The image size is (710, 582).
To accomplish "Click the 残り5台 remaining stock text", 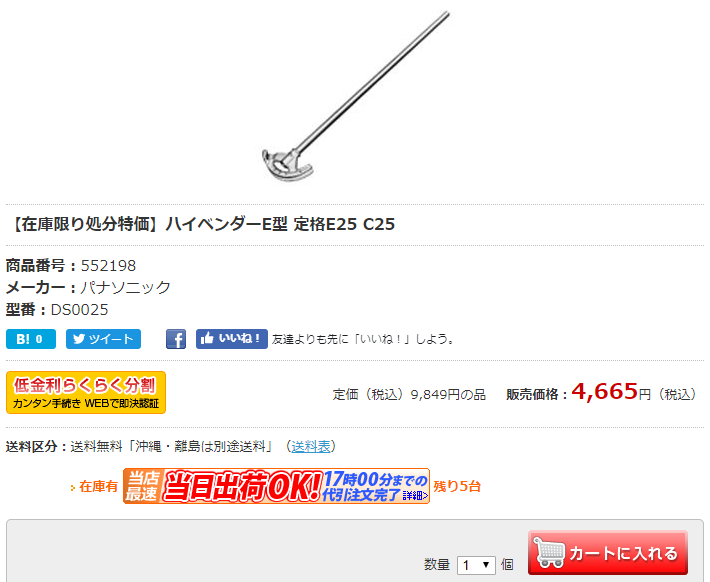I will click(457, 486).
